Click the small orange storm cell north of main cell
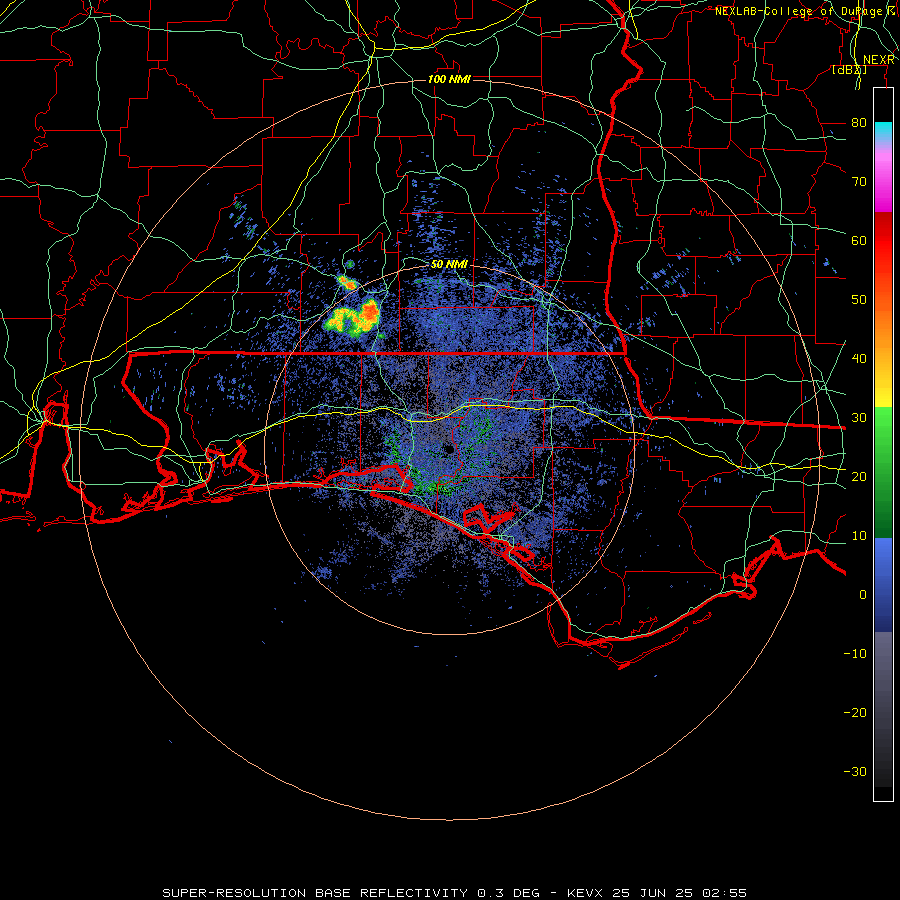The width and height of the screenshot is (900, 900). (347, 282)
